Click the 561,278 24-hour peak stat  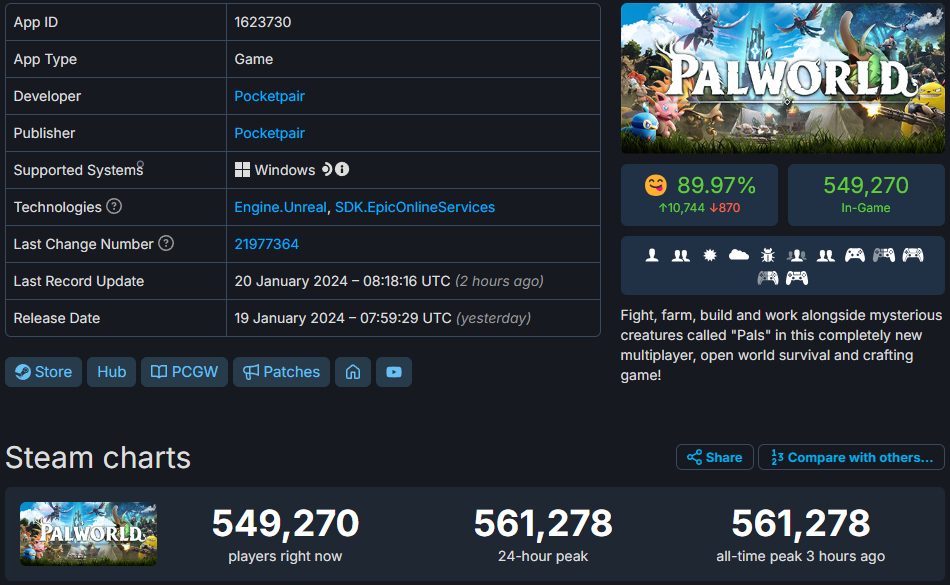(x=543, y=534)
